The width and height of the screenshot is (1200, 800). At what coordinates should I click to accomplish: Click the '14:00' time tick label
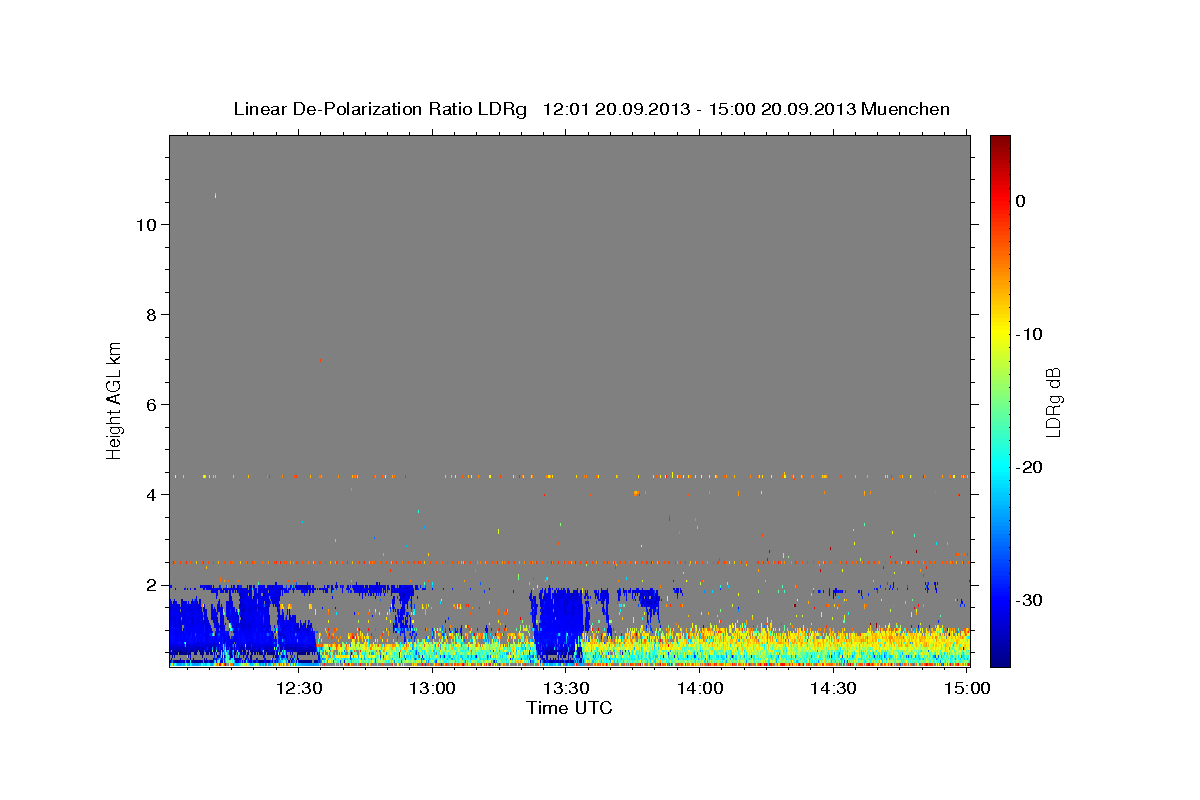(x=700, y=688)
